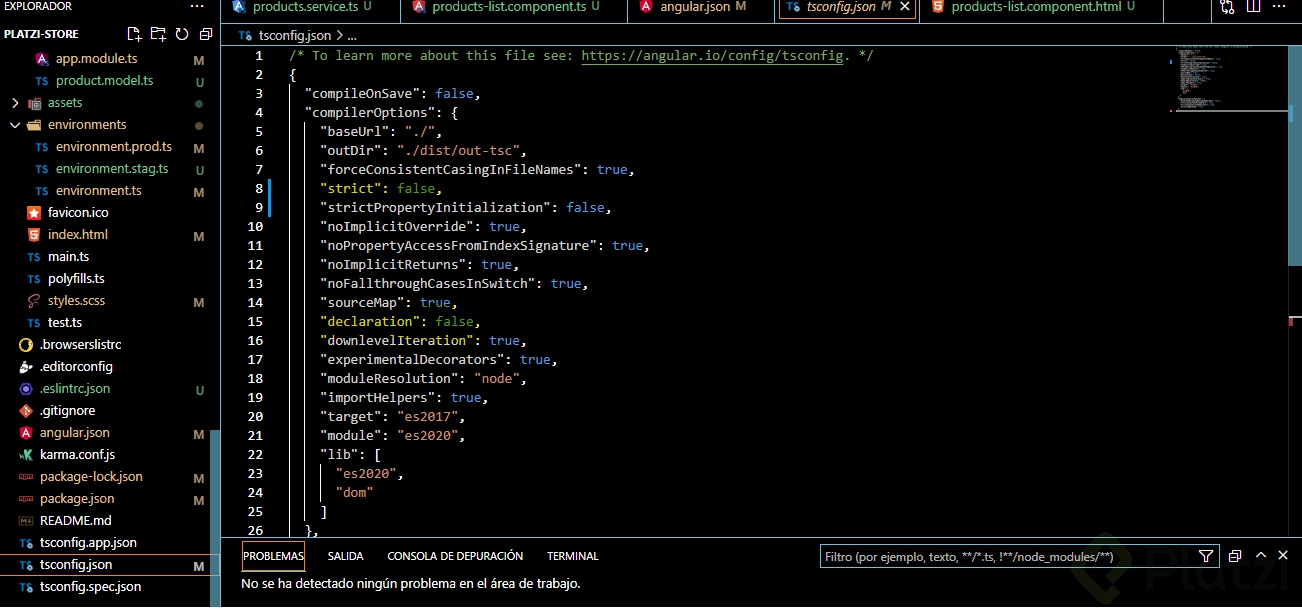This screenshot has height=611, width=1302.
Task: Open Explorer more actions ellipsis menu
Action: click(x=196, y=6)
